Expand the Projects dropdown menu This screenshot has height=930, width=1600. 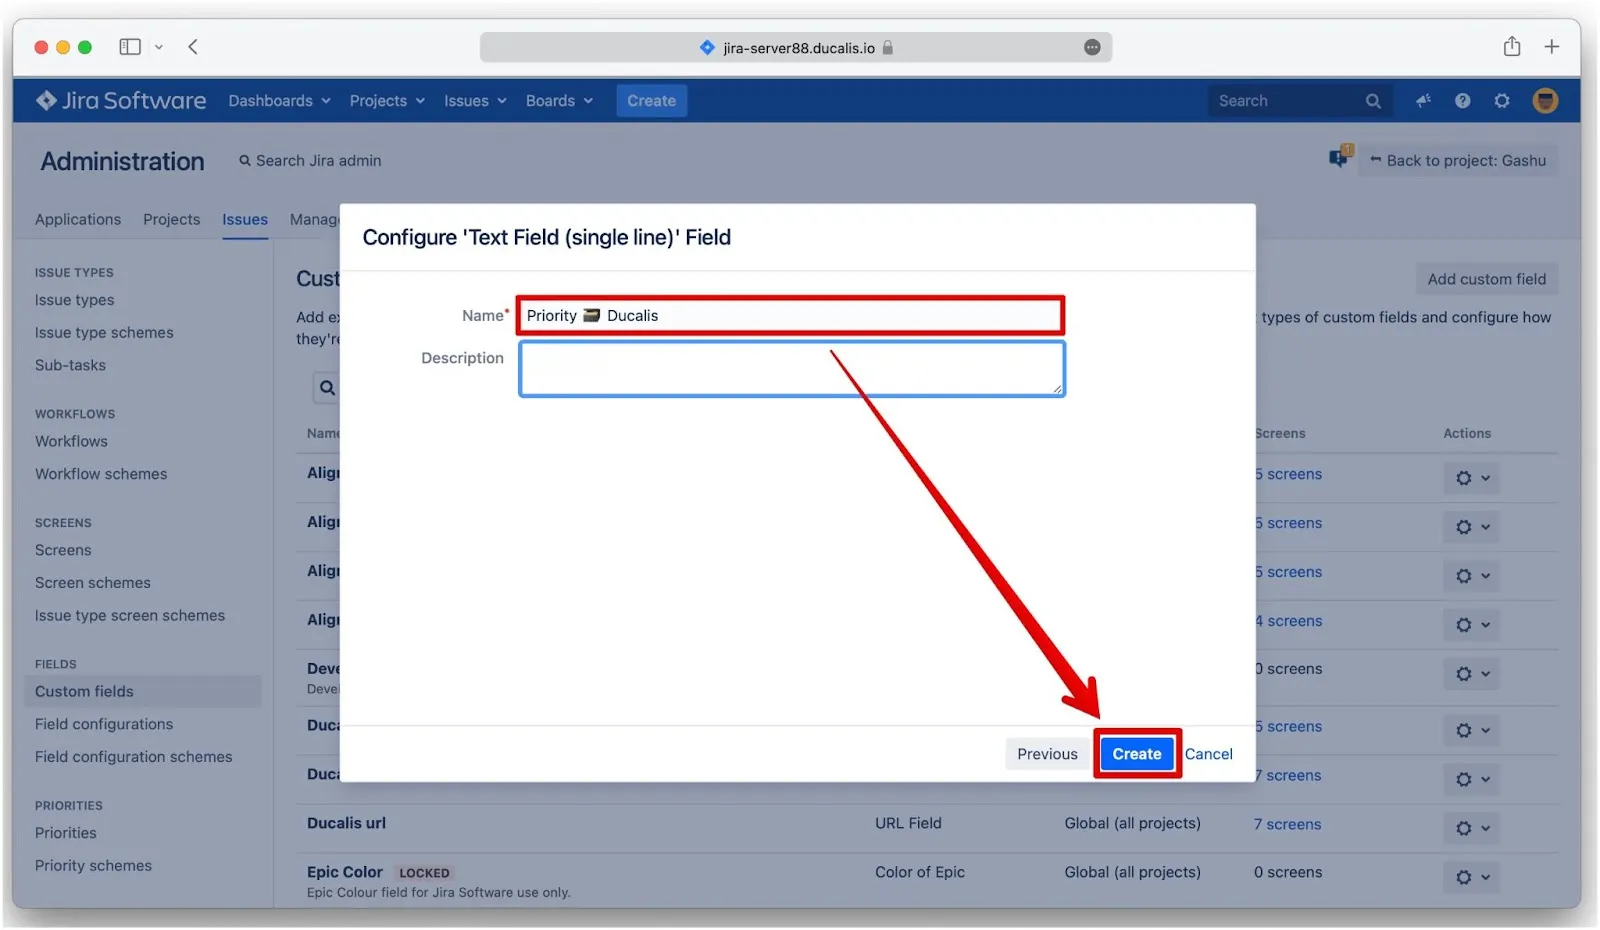click(386, 101)
